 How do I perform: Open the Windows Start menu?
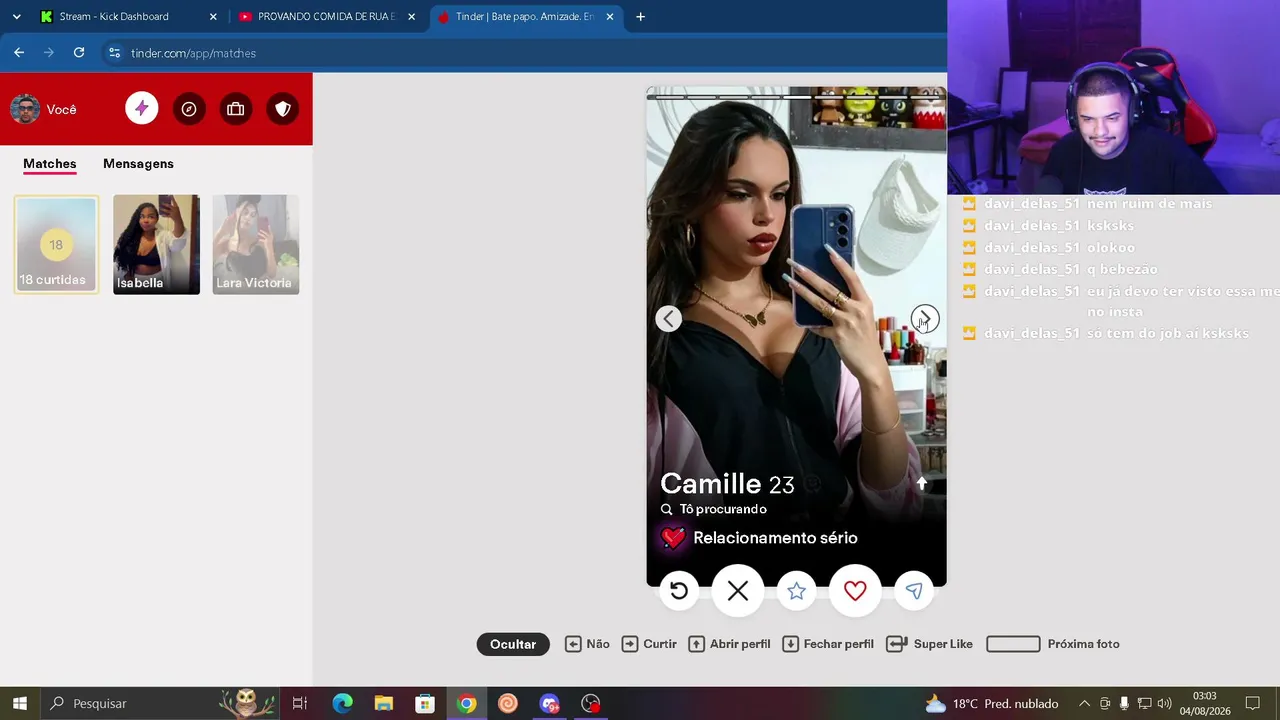20,704
